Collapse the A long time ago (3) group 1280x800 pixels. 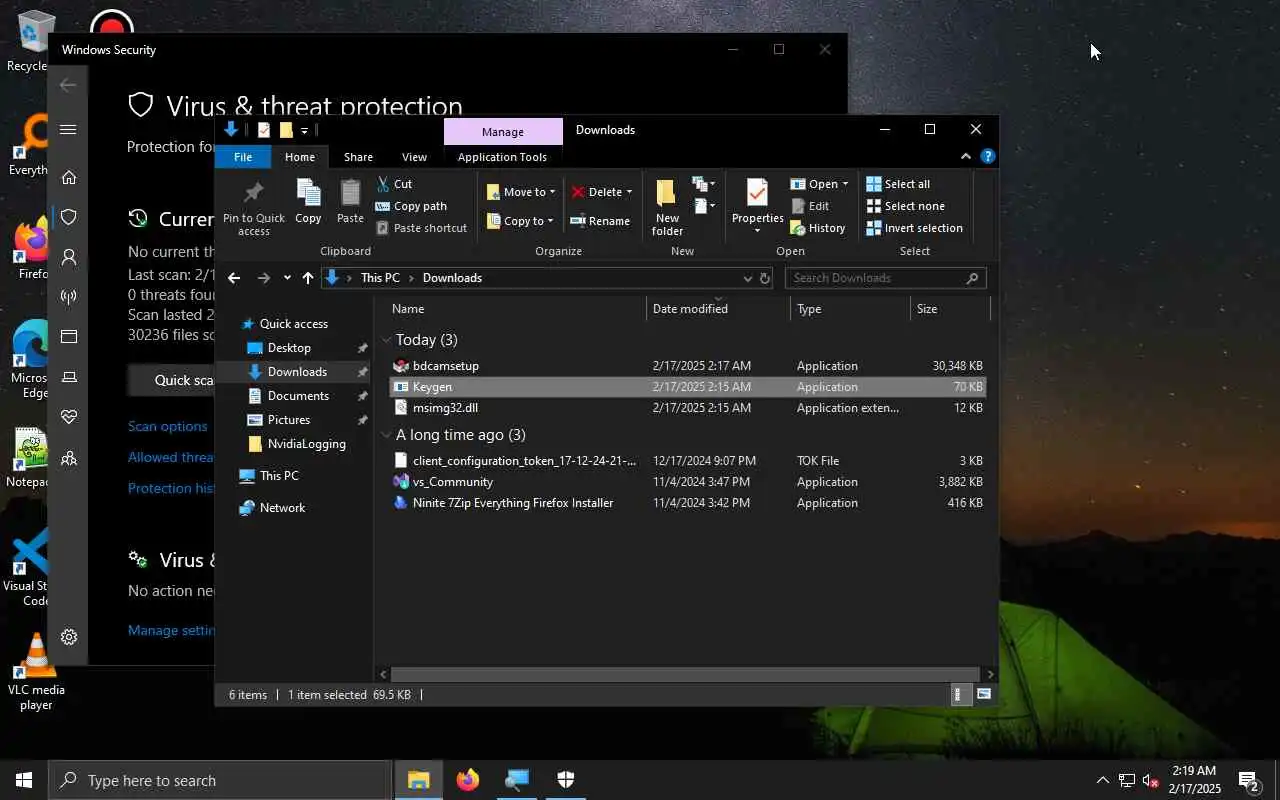(386, 435)
